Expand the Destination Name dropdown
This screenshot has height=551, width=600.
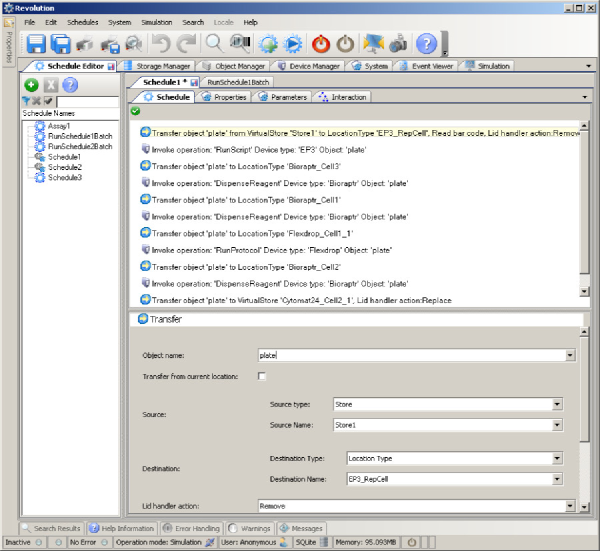coord(557,479)
